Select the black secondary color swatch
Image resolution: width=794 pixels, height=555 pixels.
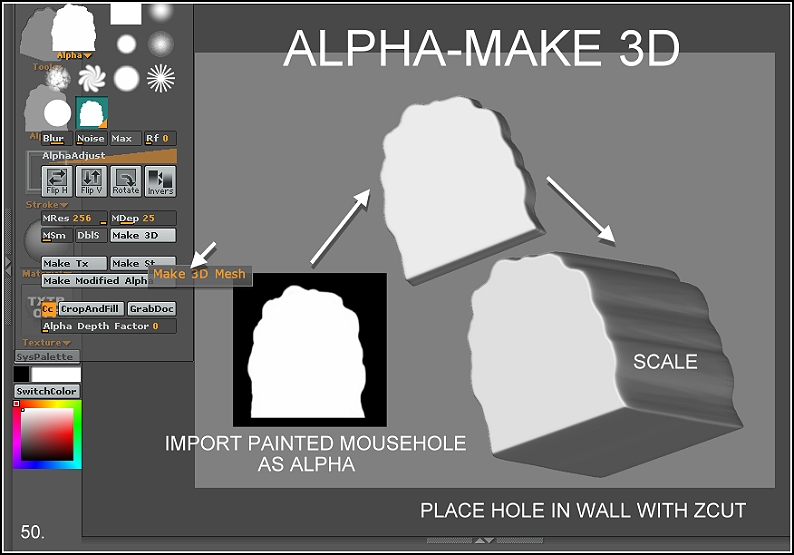tap(22, 375)
